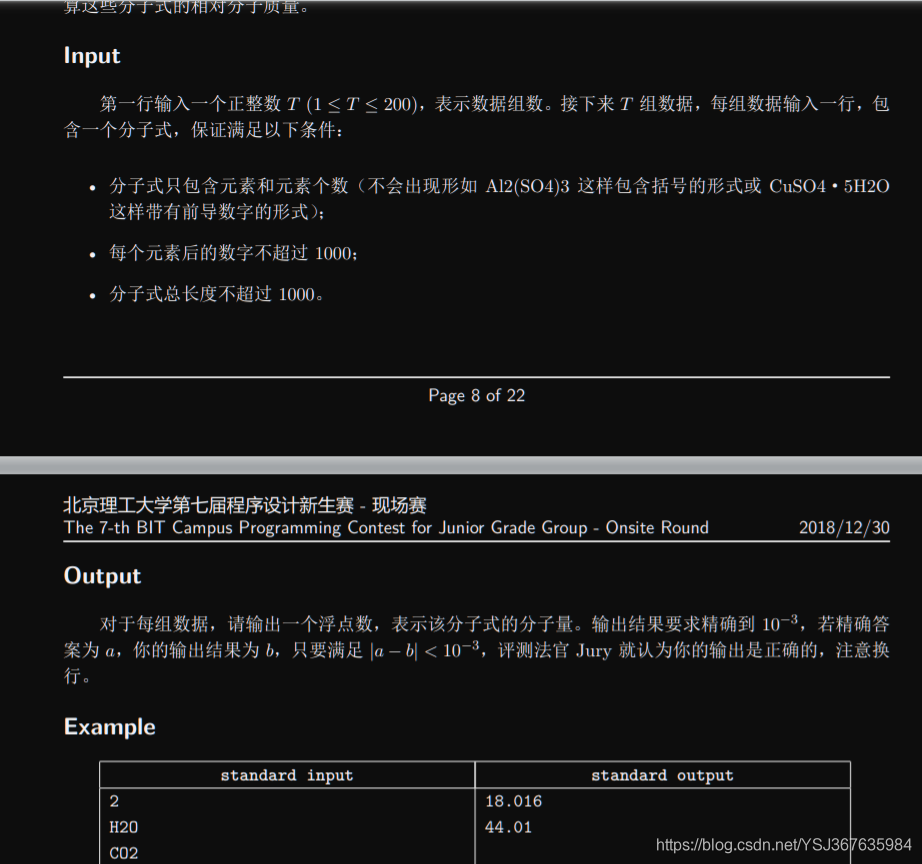Image resolution: width=922 pixels, height=864 pixels.
Task: Click the word 'Jury' in output paragraph
Action: [x=593, y=650]
